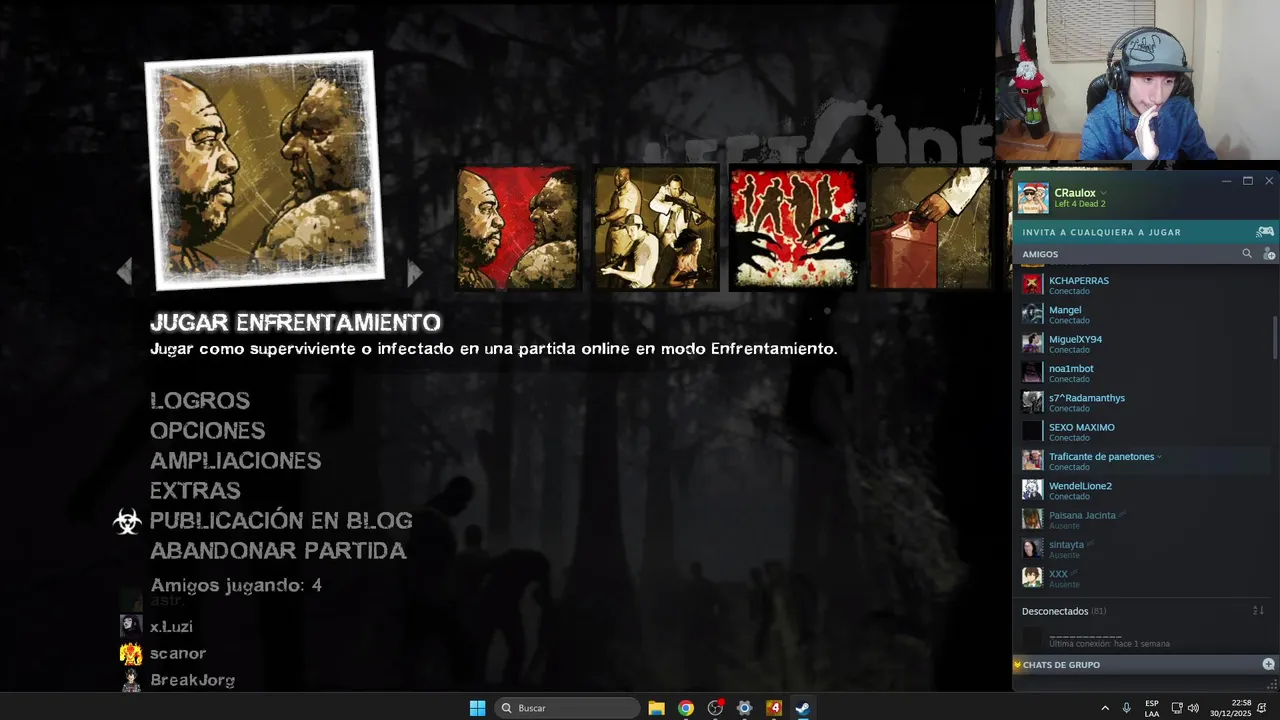1280x720 pixels.
Task: Click sintayta avatar icon
Action: pos(1032,549)
